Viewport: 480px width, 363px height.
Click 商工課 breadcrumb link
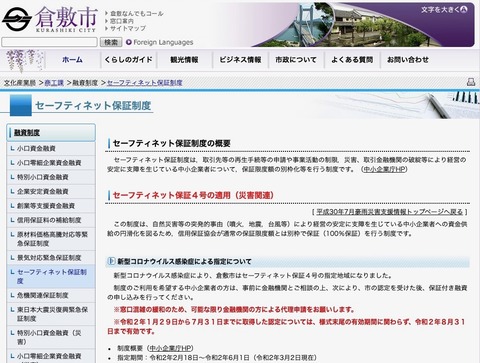click(x=54, y=83)
